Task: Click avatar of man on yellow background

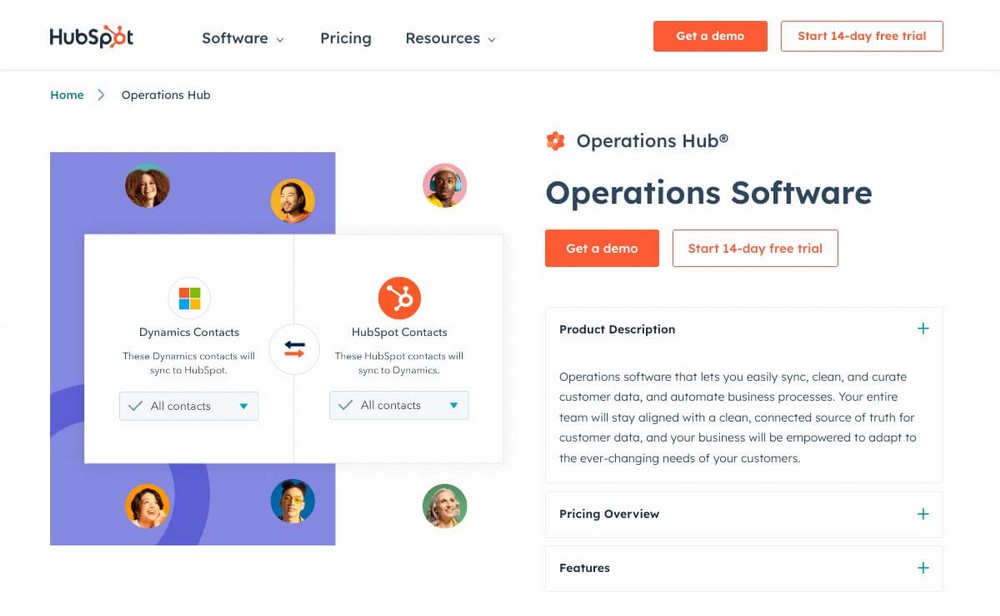Action: click(x=293, y=200)
